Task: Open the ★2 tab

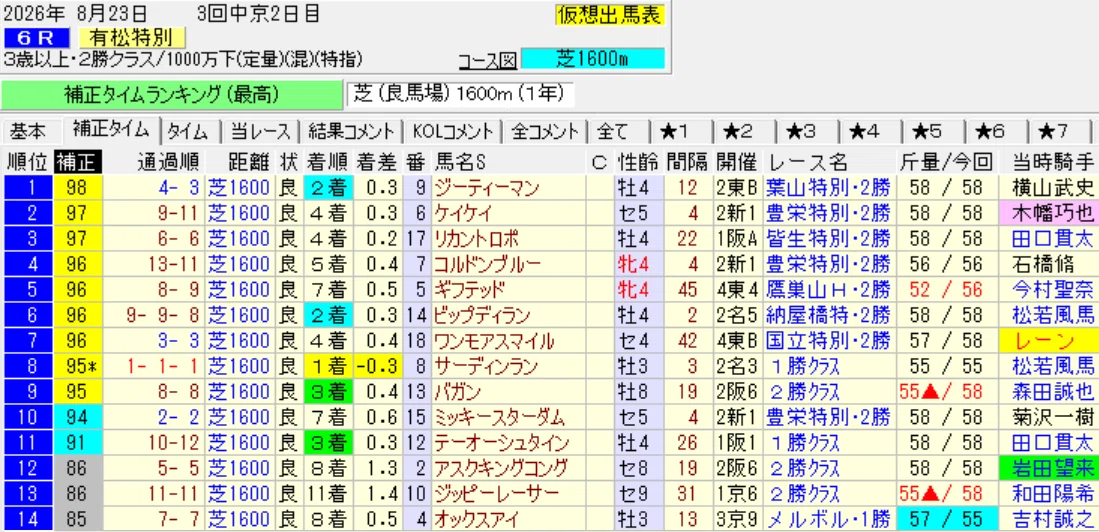Action: 738,131
